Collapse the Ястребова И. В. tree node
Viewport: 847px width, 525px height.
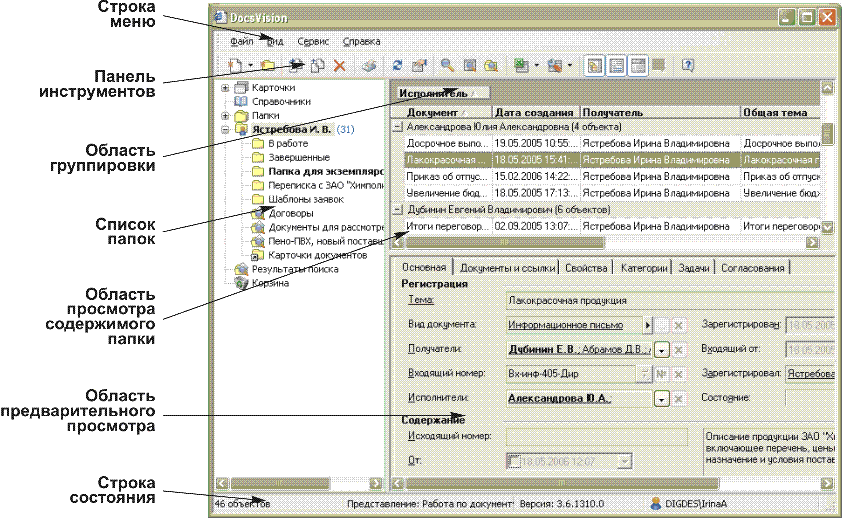click(x=226, y=130)
